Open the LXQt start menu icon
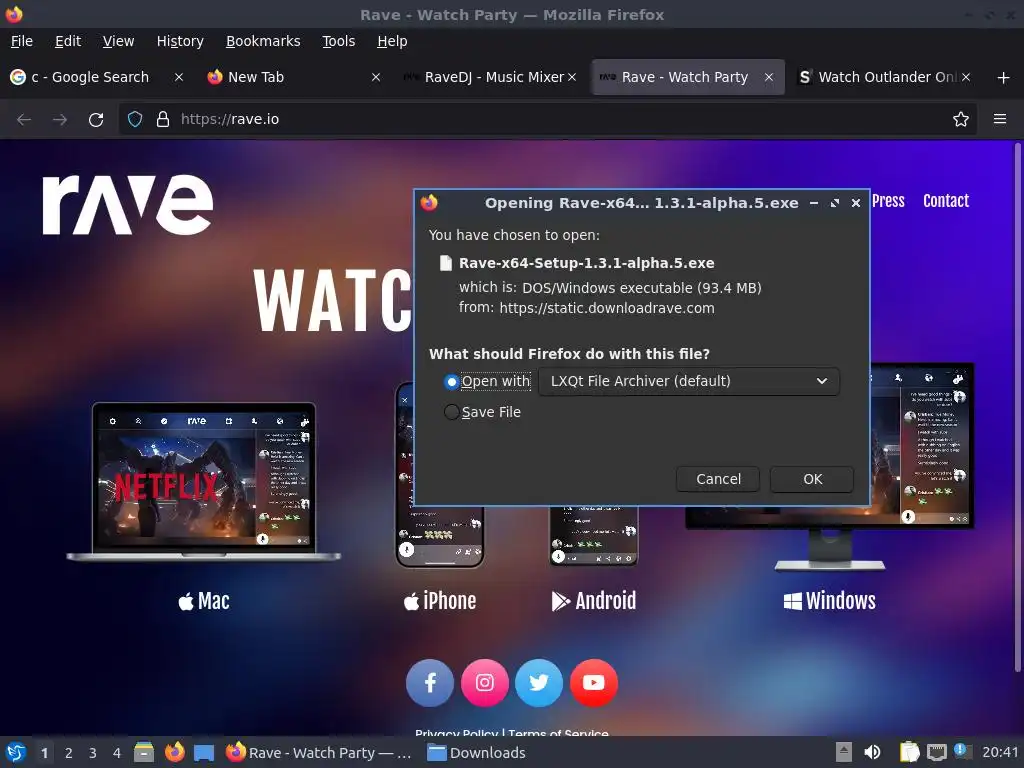 (x=16, y=752)
